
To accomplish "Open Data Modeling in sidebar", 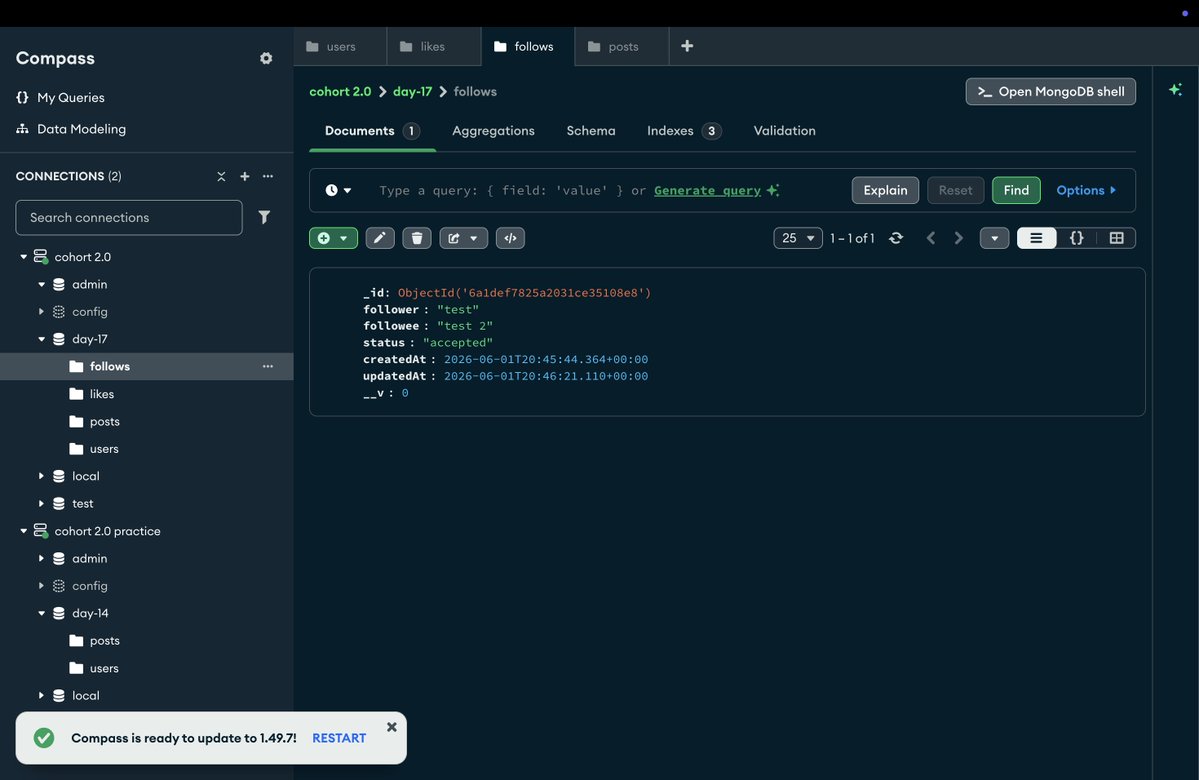I will pyautogui.click(x=71, y=128).
